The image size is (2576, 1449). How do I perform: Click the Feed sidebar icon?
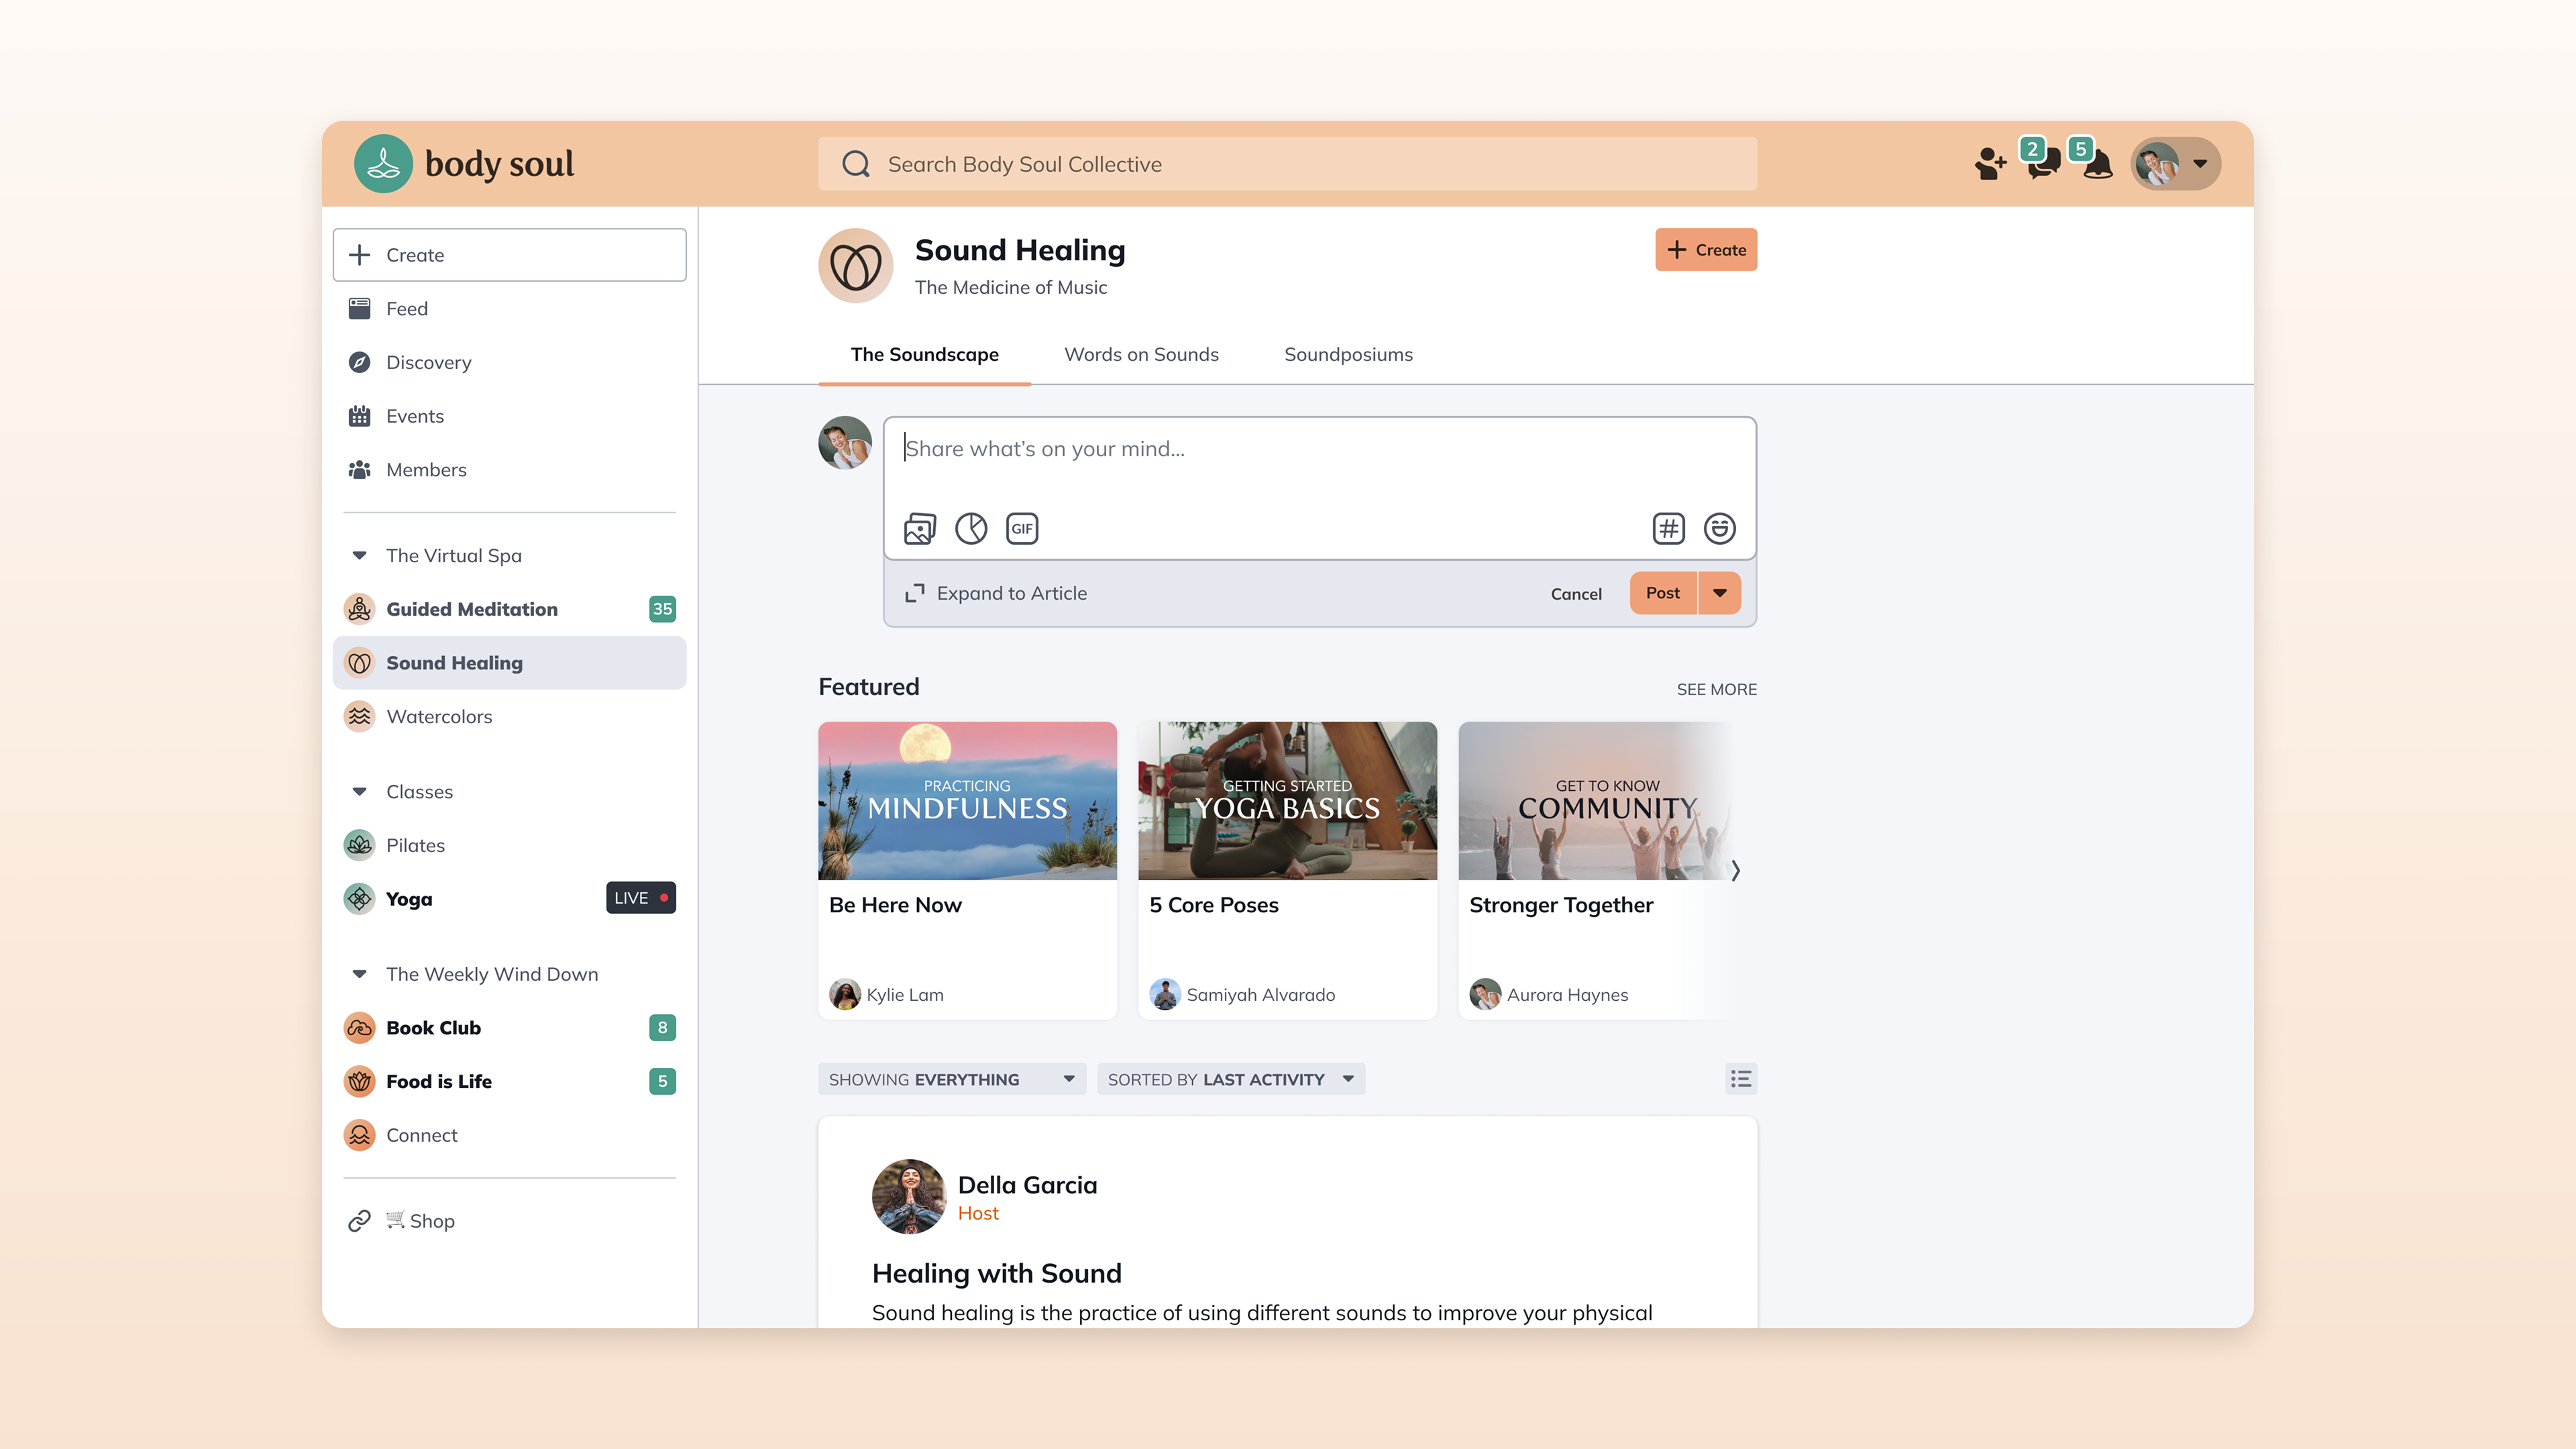(359, 308)
